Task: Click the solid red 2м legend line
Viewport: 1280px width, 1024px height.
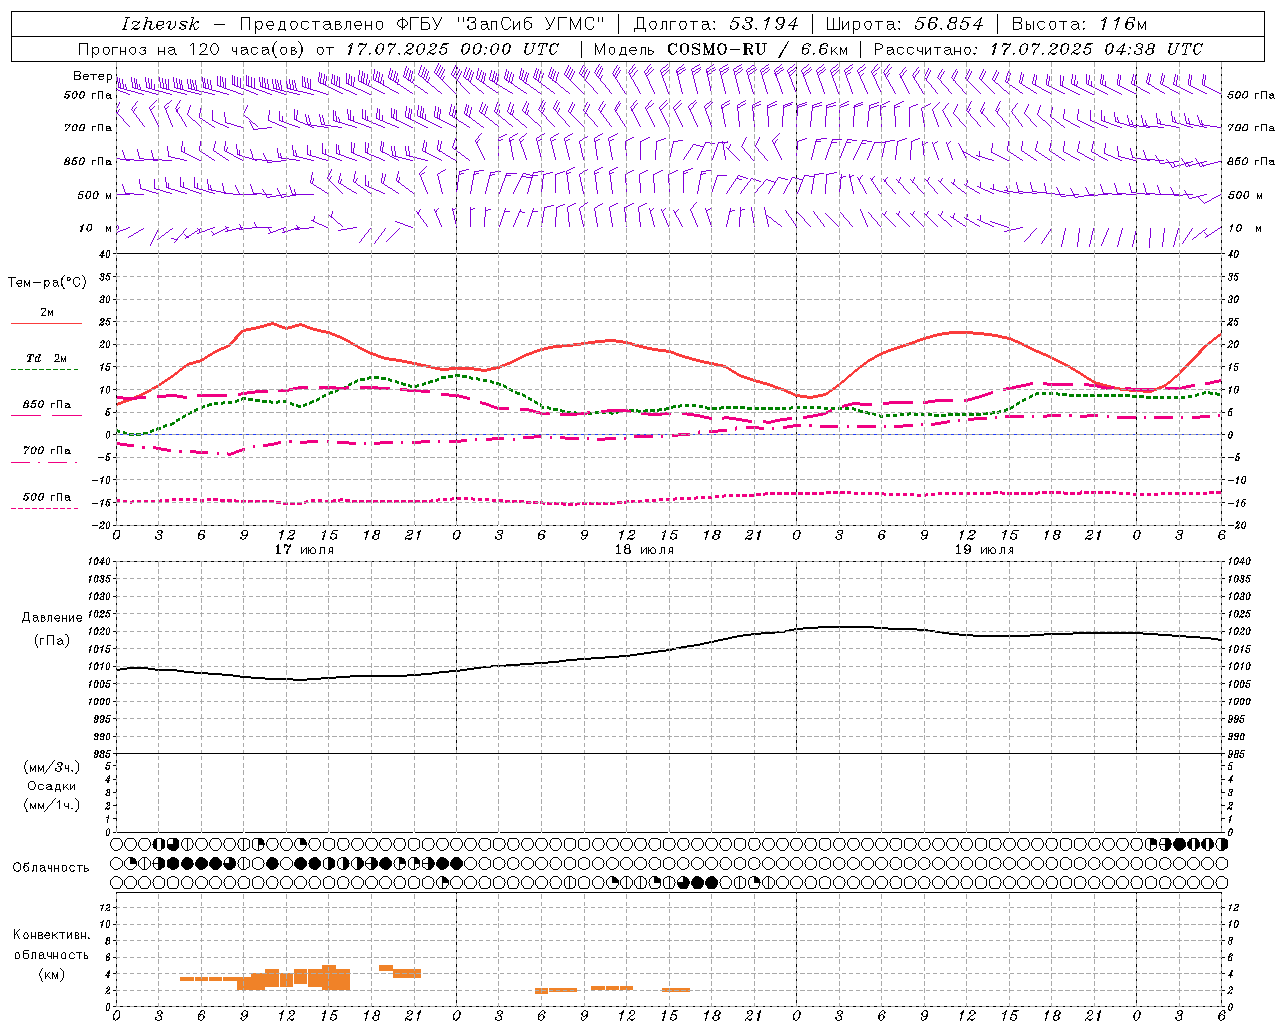Action: point(46,324)
